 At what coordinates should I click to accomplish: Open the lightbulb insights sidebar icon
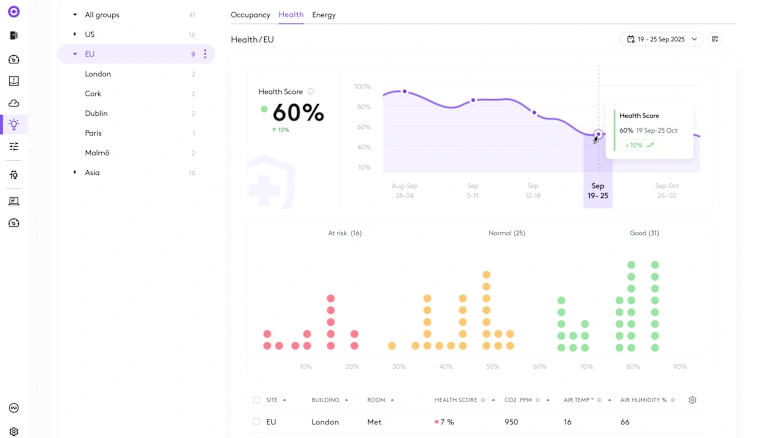pos(14,125)
